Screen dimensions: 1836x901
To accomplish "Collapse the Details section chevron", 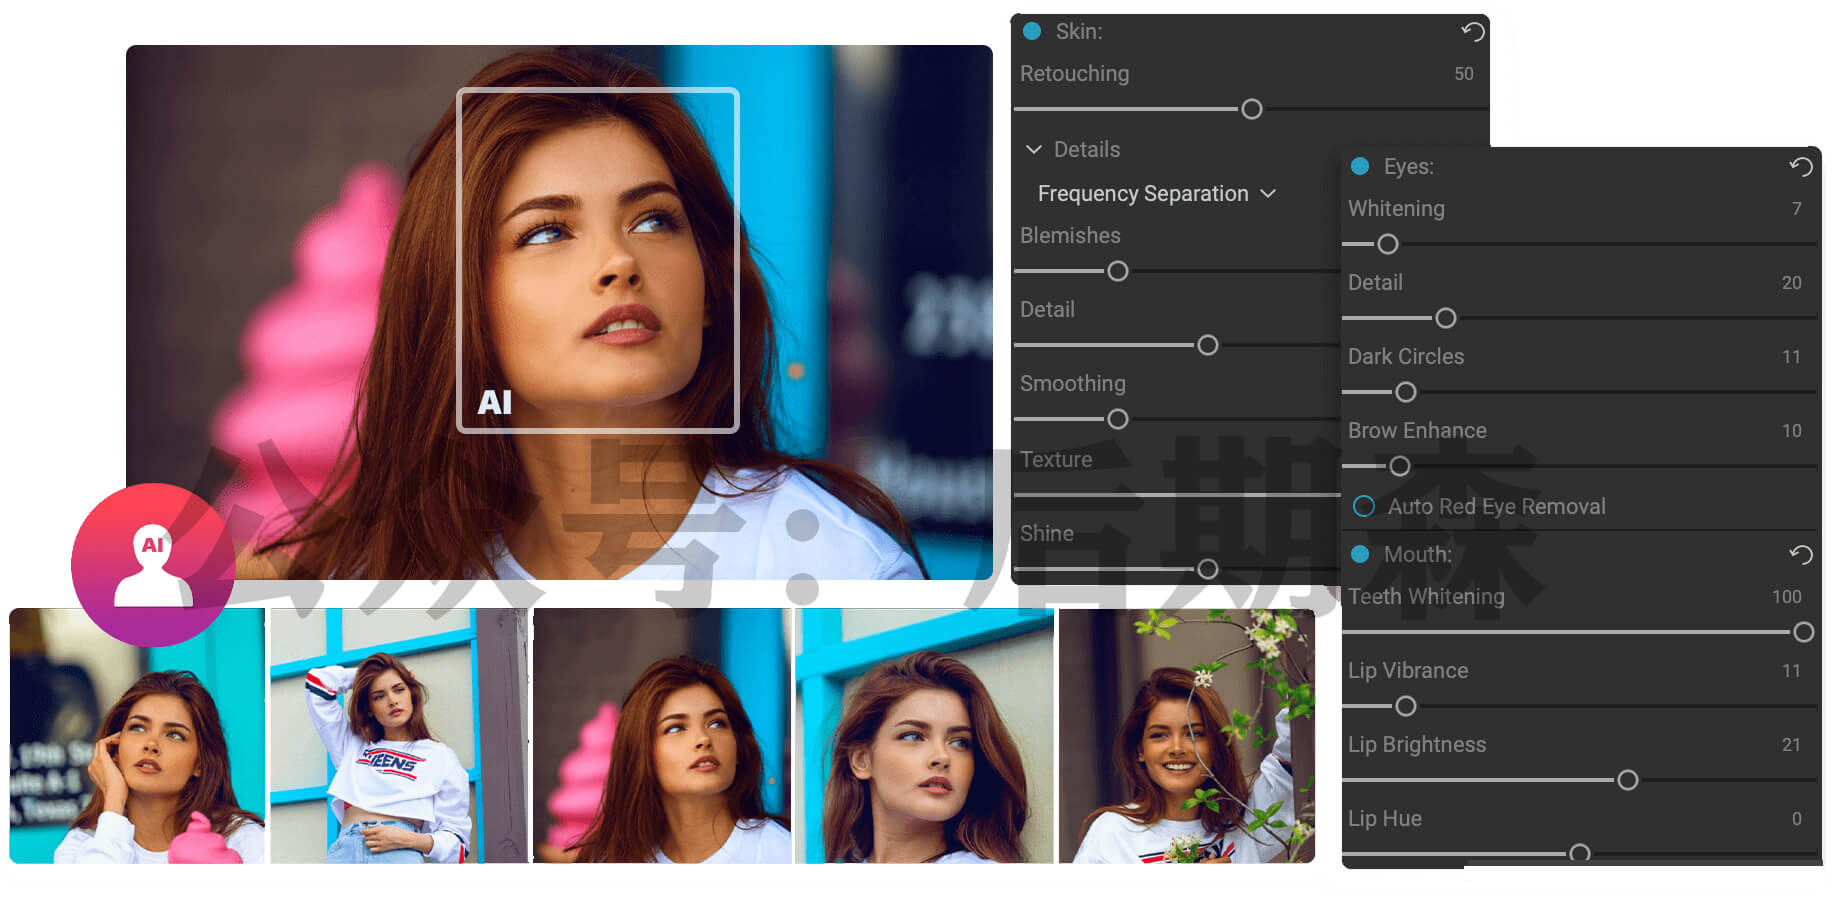I will (1034, 149).
